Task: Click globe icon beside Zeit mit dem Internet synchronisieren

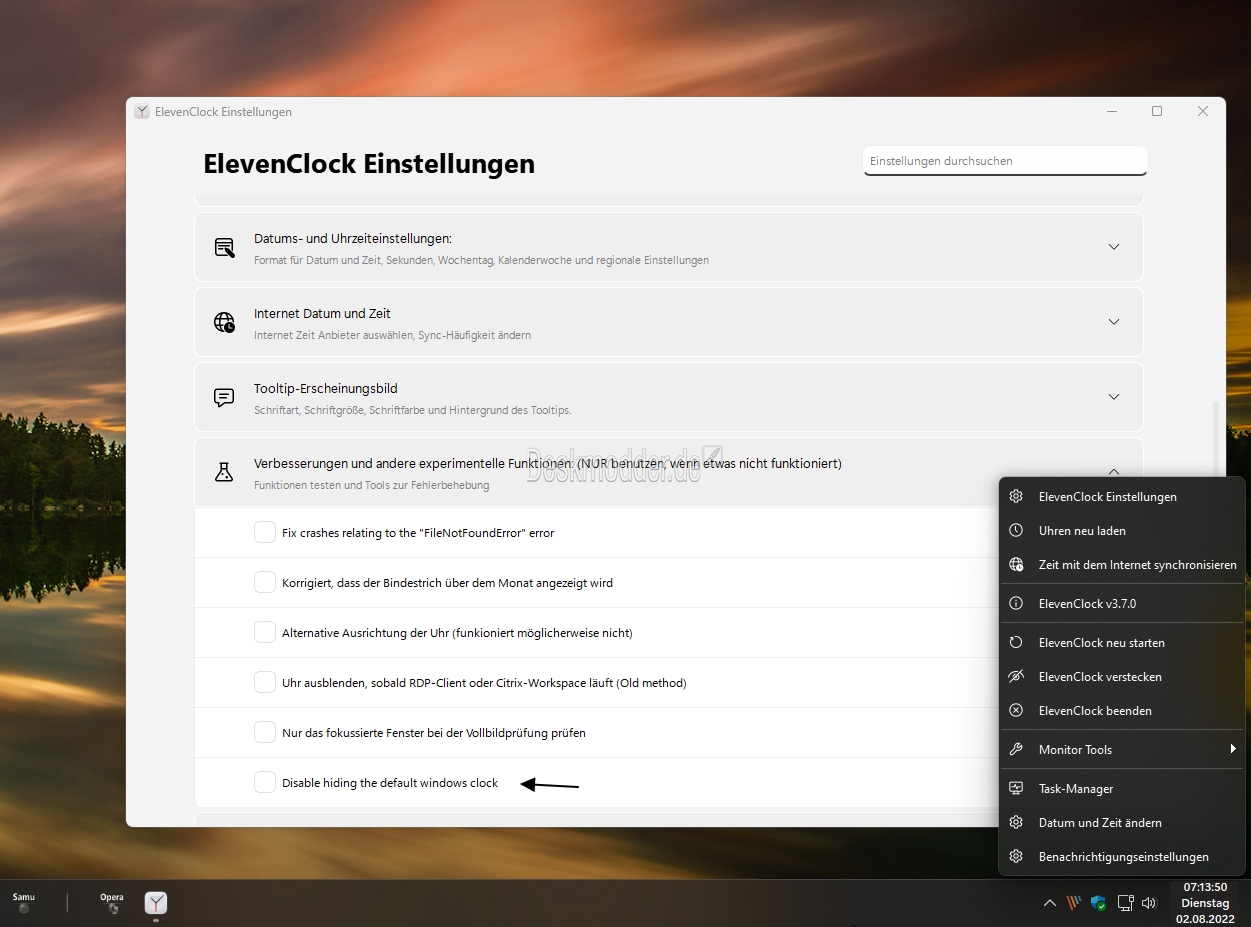Action: click(1016, 564)
